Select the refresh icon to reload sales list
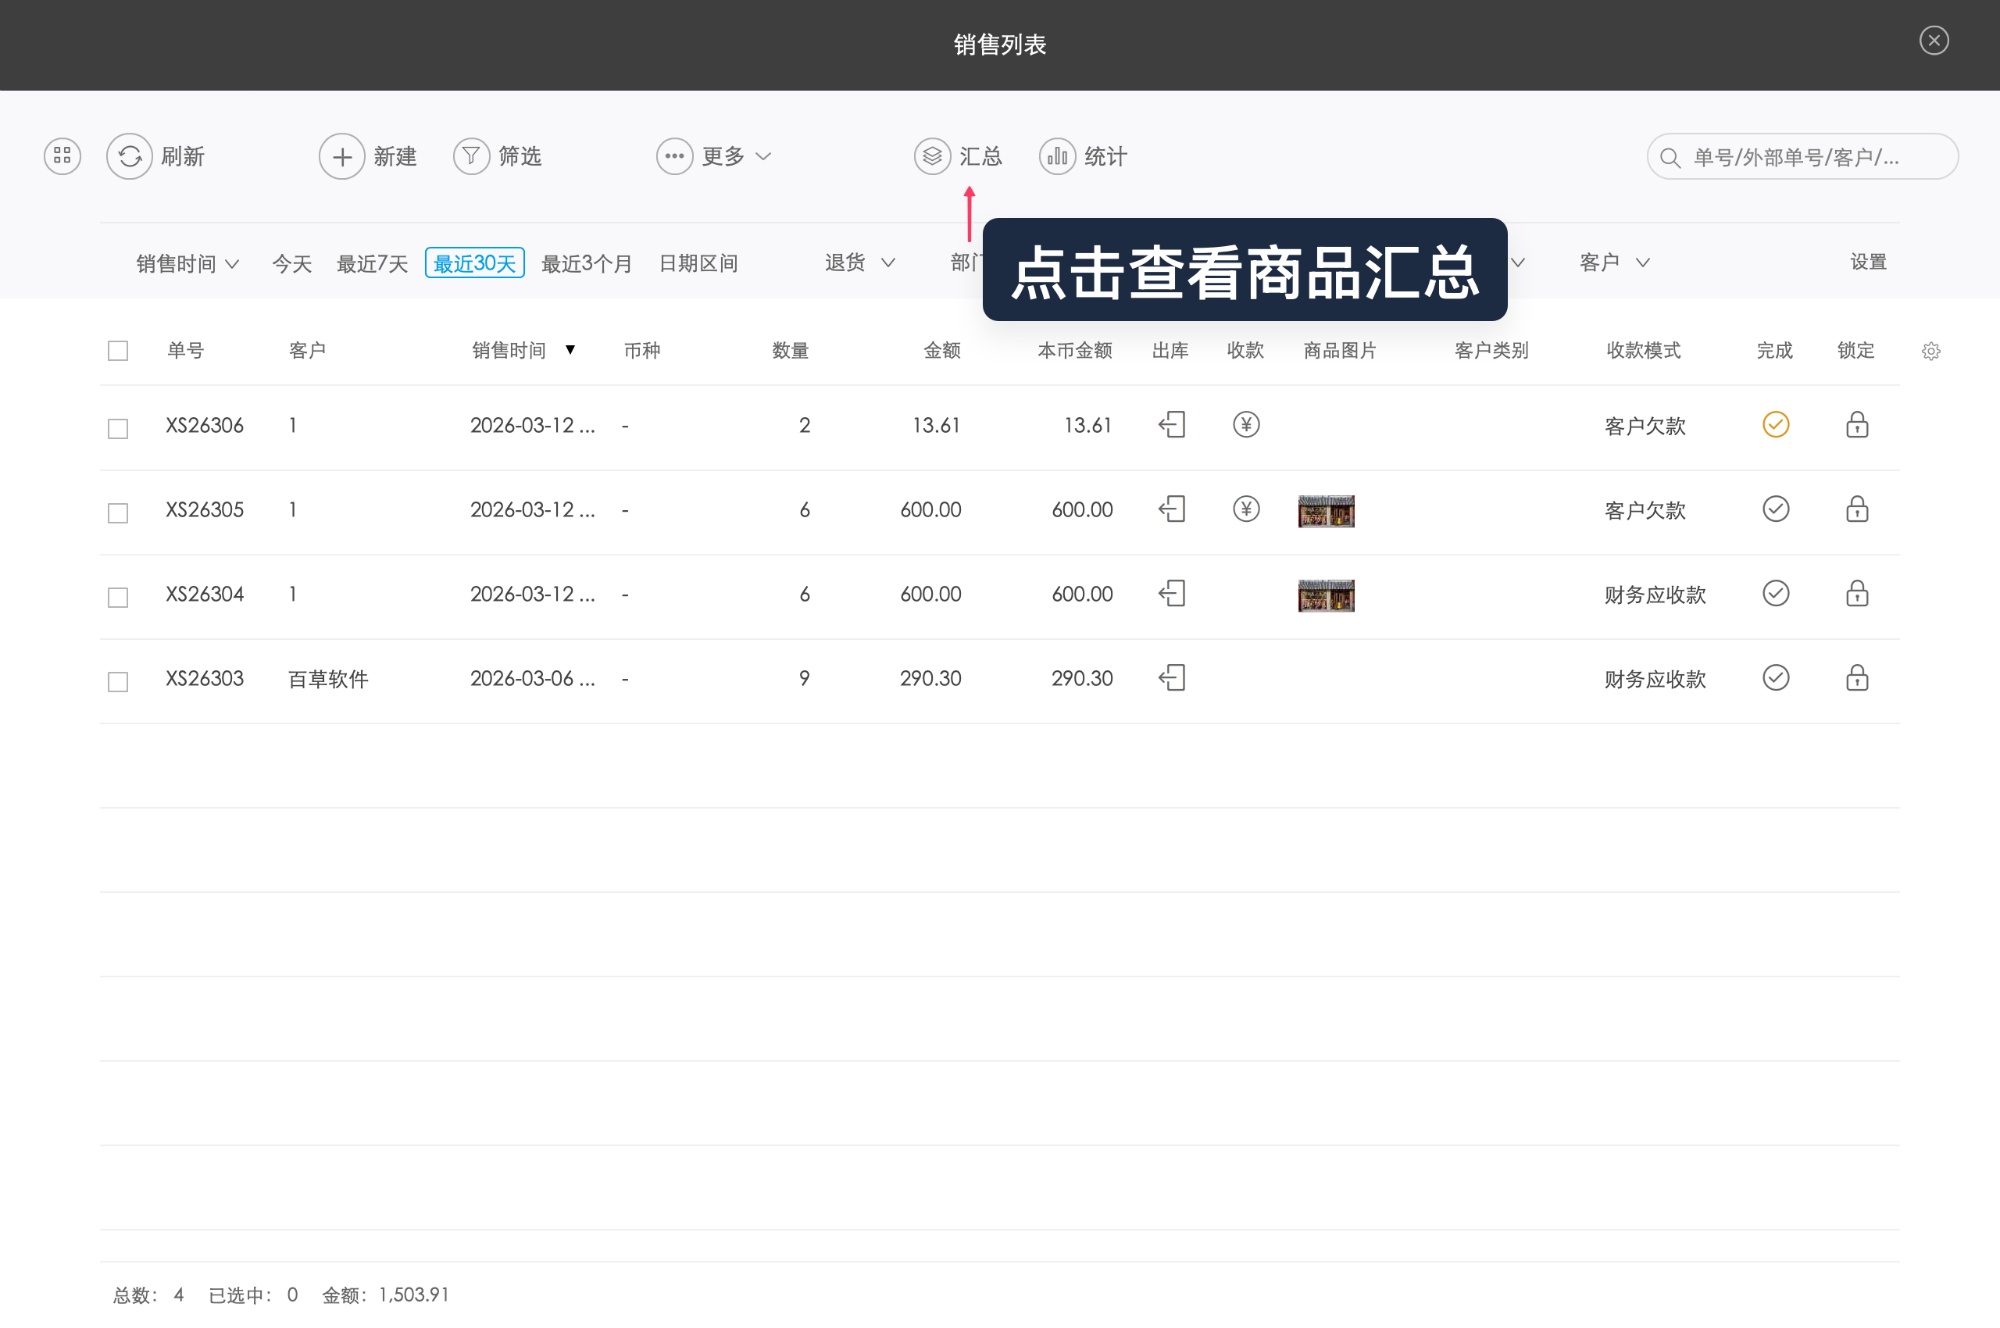2000x1328 pixels. point(130,156)
